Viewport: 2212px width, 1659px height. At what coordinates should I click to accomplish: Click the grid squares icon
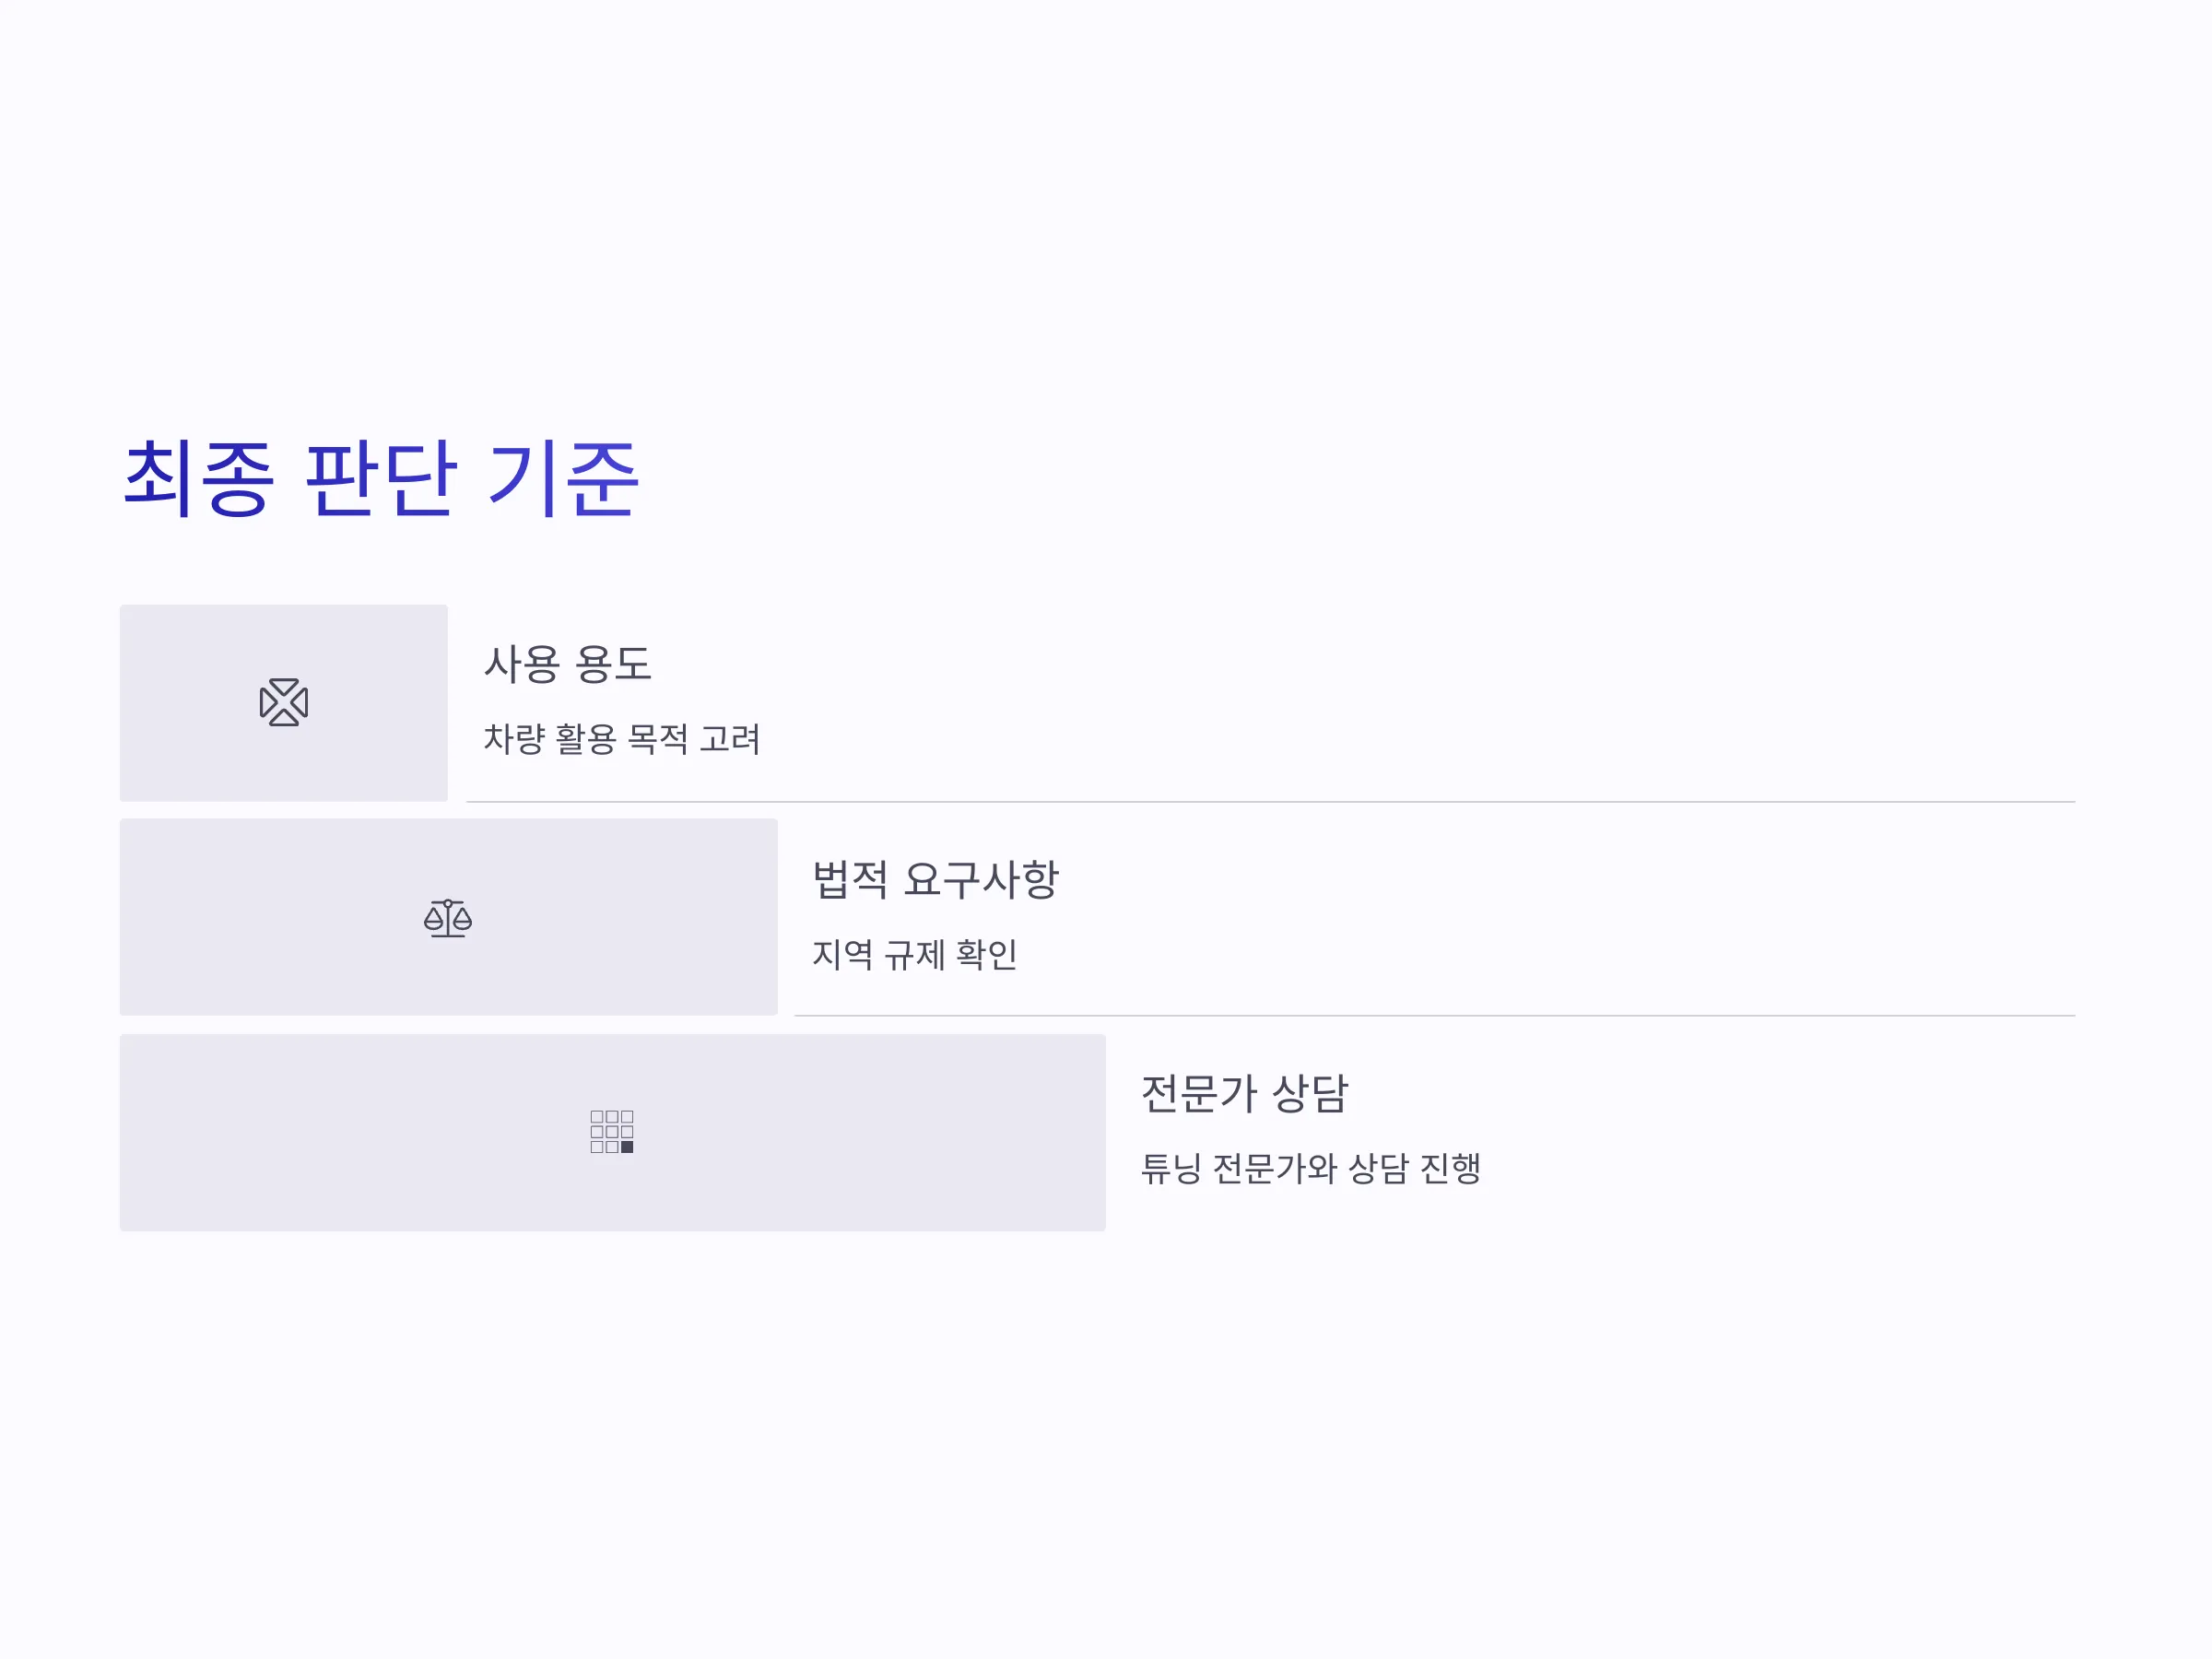pos(612,1131)
